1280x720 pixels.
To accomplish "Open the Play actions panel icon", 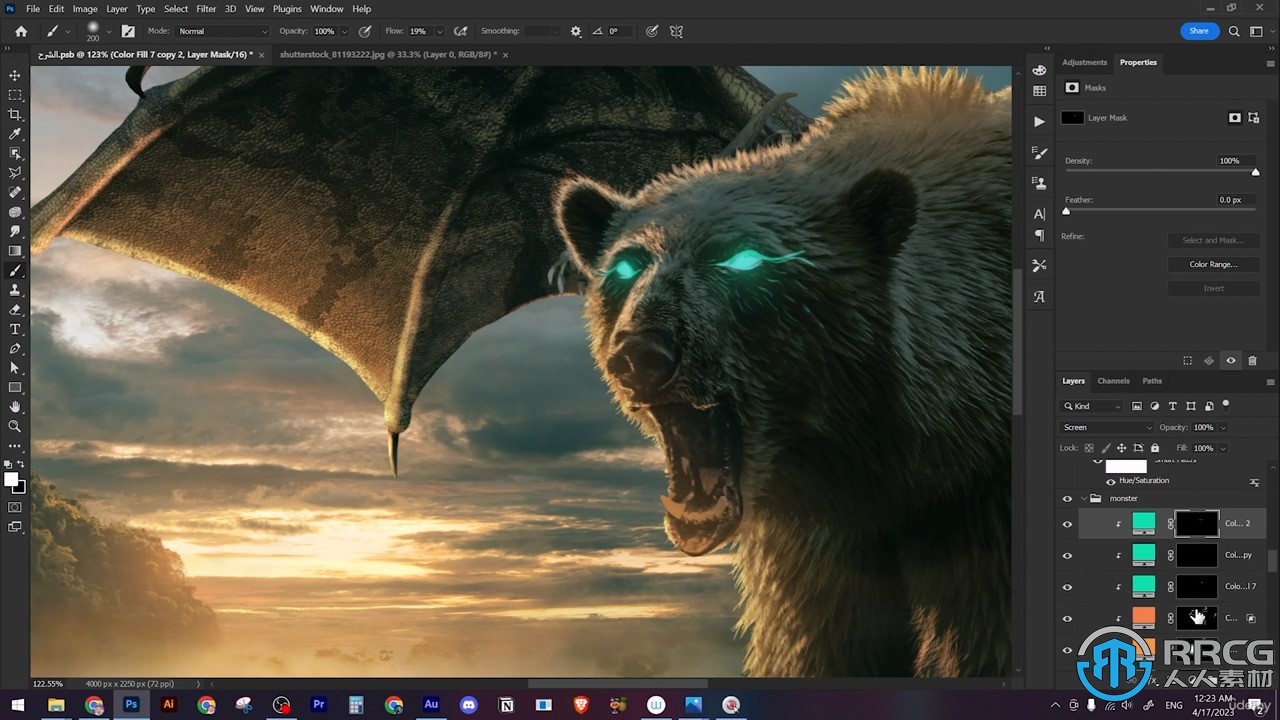I will pyautogui.click(x=1039, y=121).
